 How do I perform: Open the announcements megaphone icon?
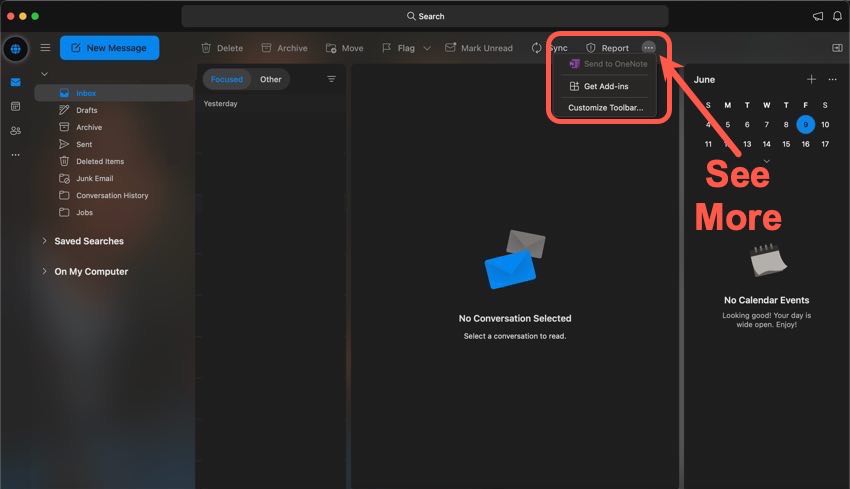click(818, 16)
